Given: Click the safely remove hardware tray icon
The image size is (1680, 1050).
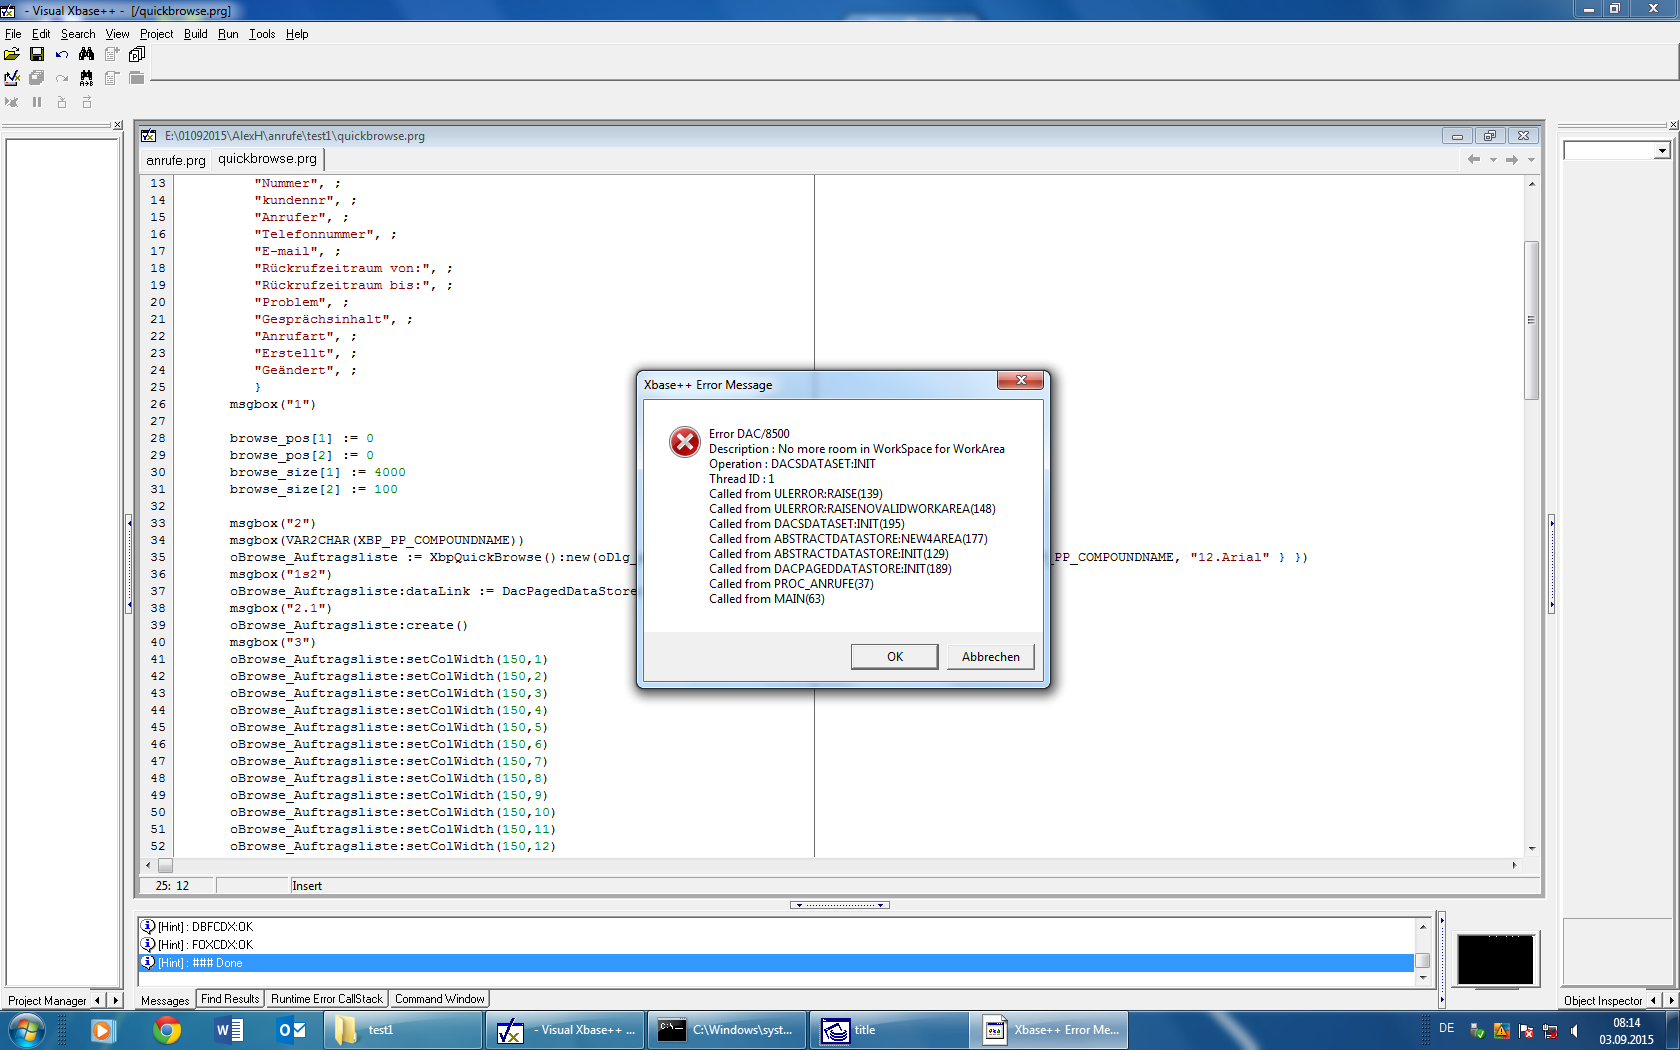Looking at the screenshot, I should point(1477,1031).
